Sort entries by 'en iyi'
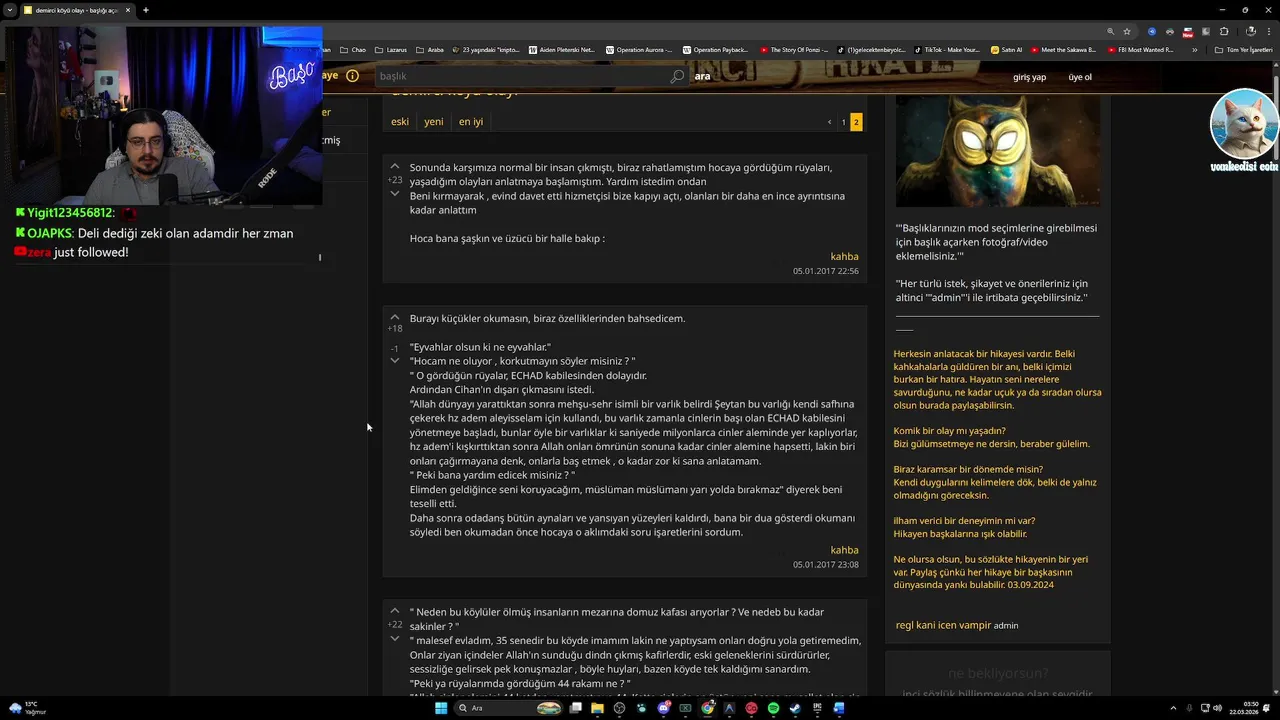This screenshot has width=1280, height=720. point(471,121)
